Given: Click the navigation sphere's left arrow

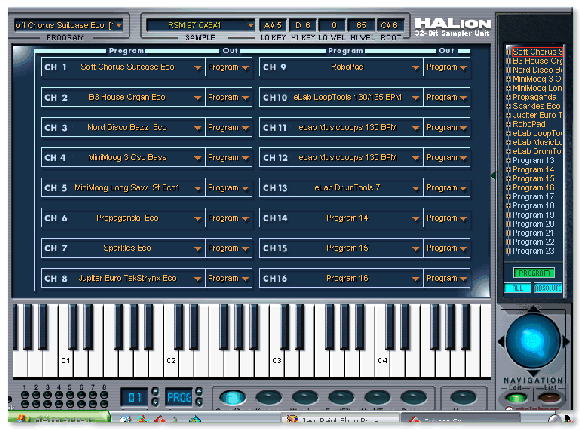Looking at the screenshot, I should click(x=500, y=341).
